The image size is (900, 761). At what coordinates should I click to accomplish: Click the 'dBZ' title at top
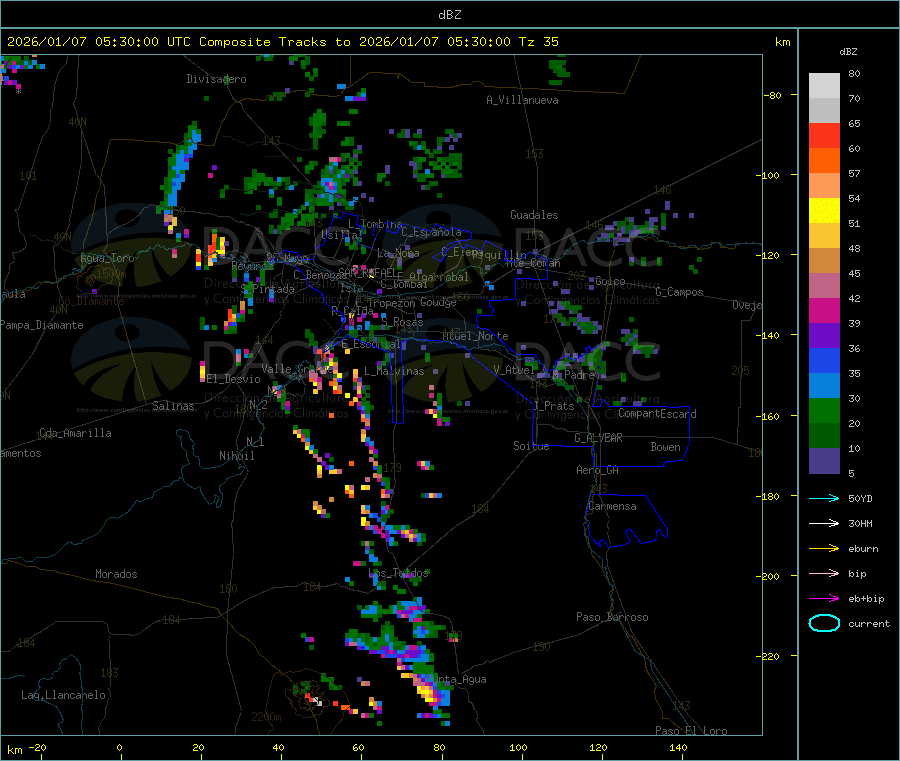[x=449, y=15]
